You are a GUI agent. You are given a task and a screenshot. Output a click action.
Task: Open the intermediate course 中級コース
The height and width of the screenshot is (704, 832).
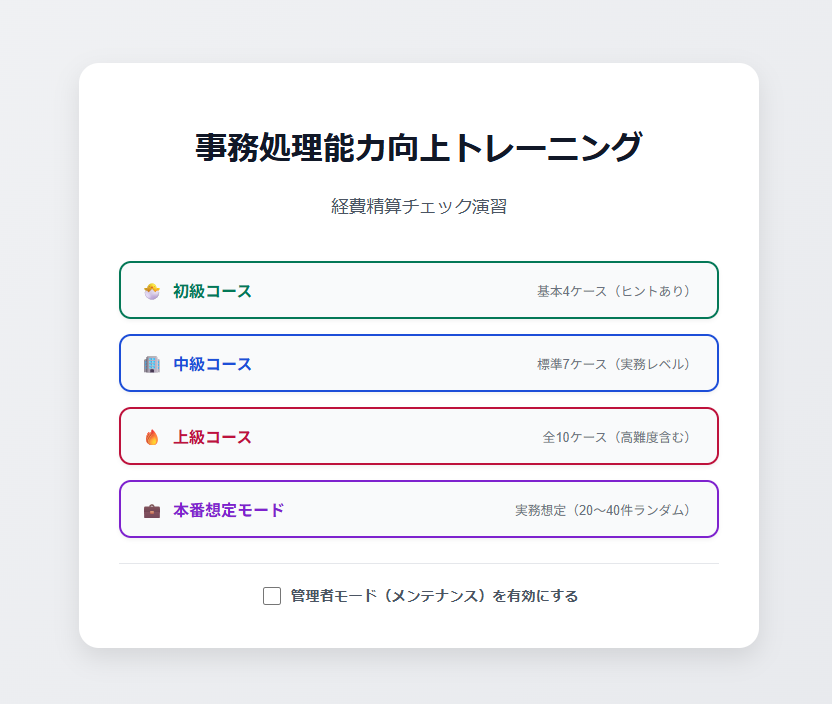point(419,363)
